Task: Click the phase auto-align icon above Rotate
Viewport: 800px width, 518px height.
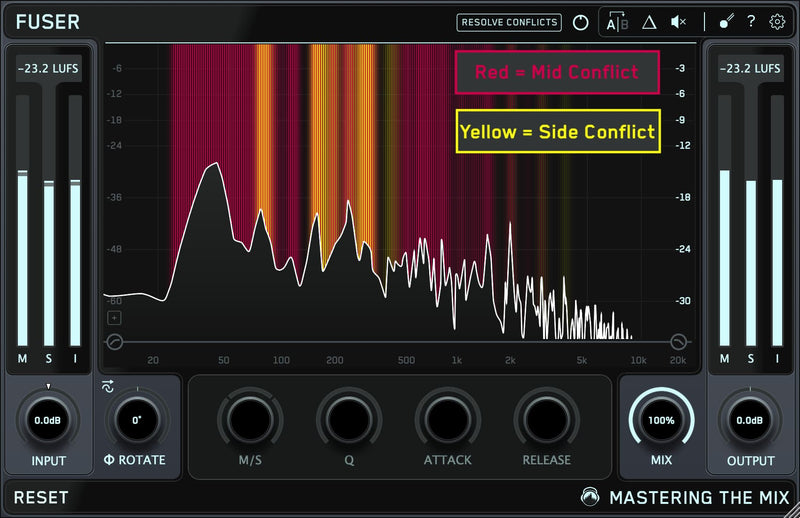Action: [x=108, y=385]
